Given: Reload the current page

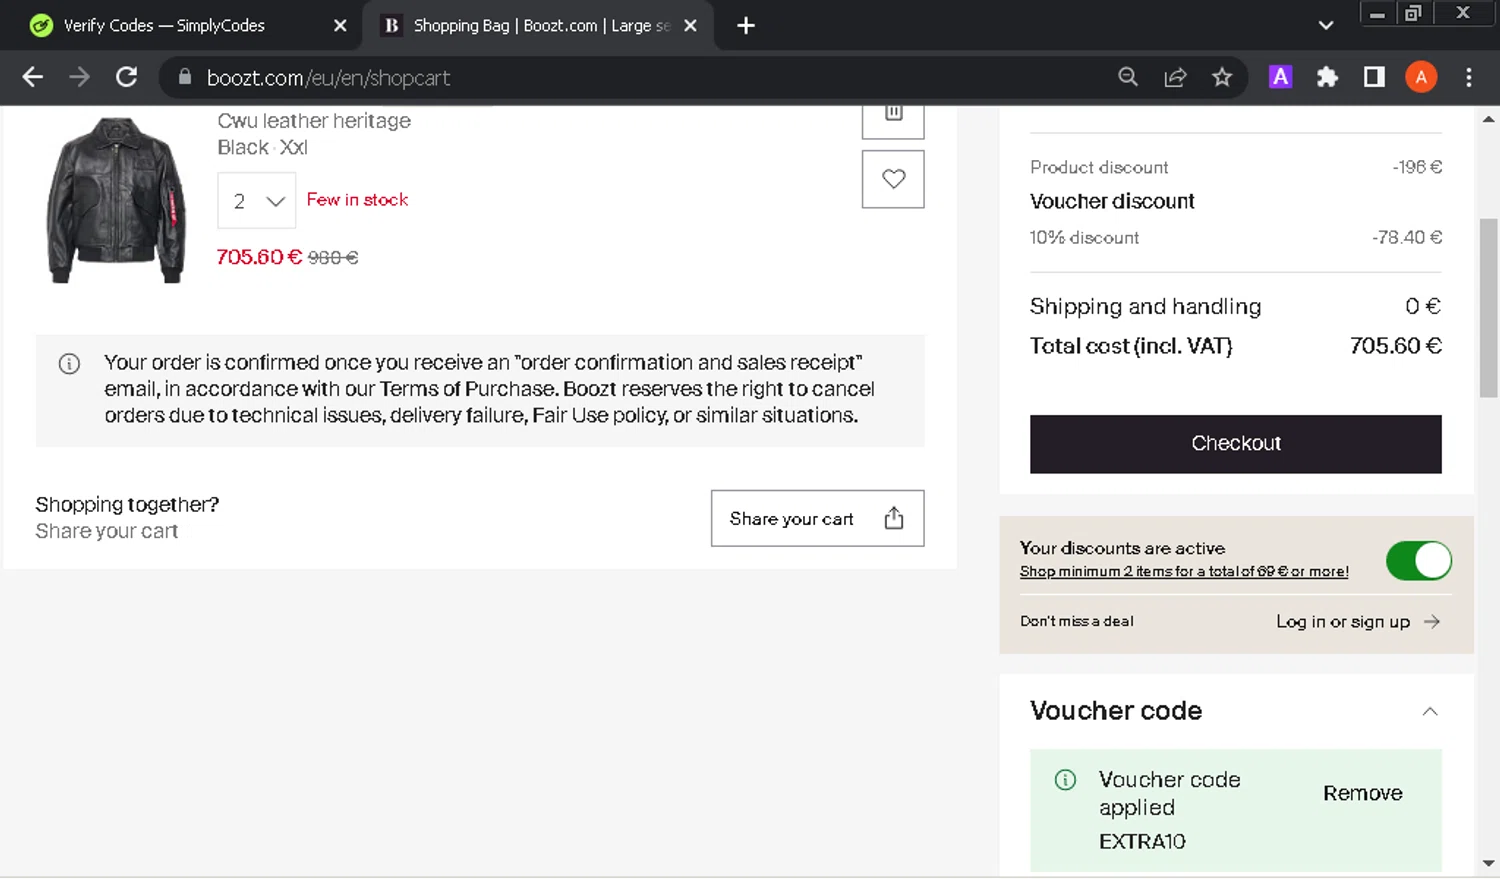Looking at the screenshot, I should pyautogui.click(x=126, y=77).
